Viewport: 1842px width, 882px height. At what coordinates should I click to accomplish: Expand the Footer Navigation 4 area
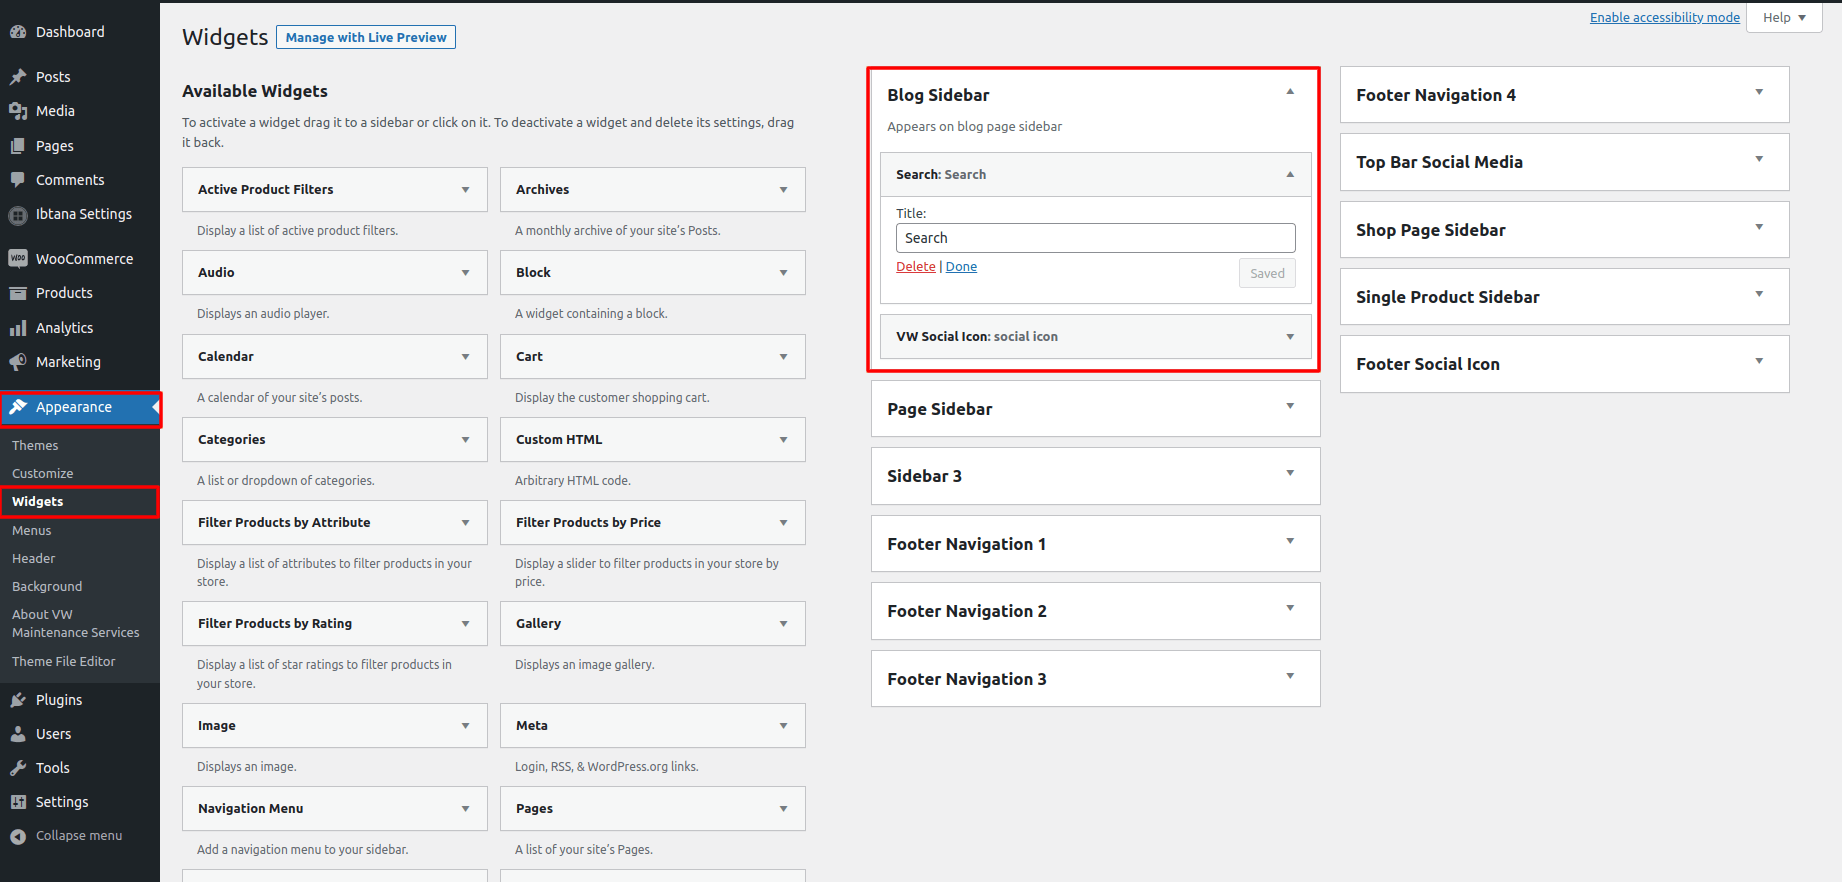pyautogui.click(x=1759, y=93)
